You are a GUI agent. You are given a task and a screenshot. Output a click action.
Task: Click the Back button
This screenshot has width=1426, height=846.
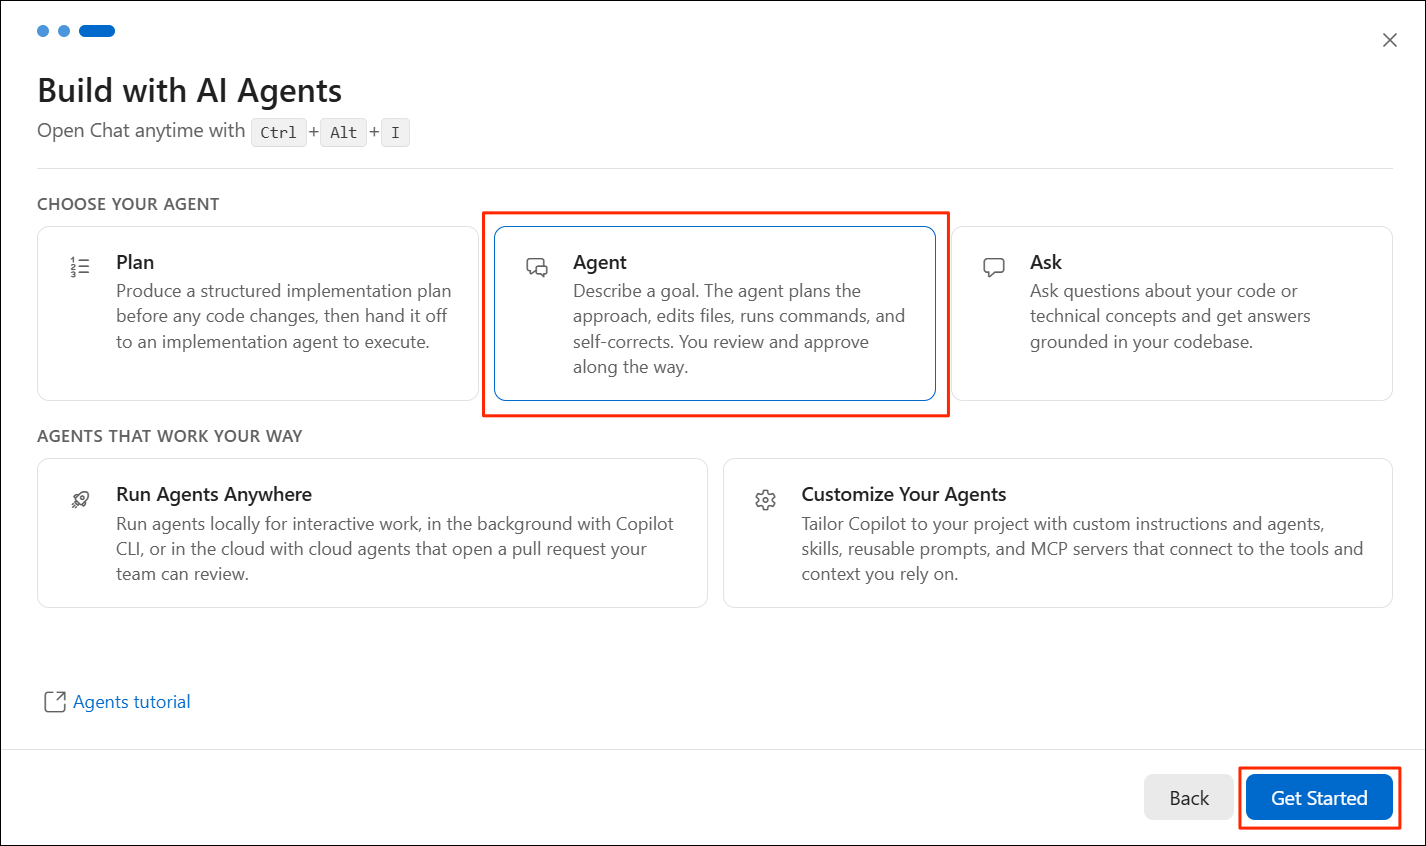1189,797
